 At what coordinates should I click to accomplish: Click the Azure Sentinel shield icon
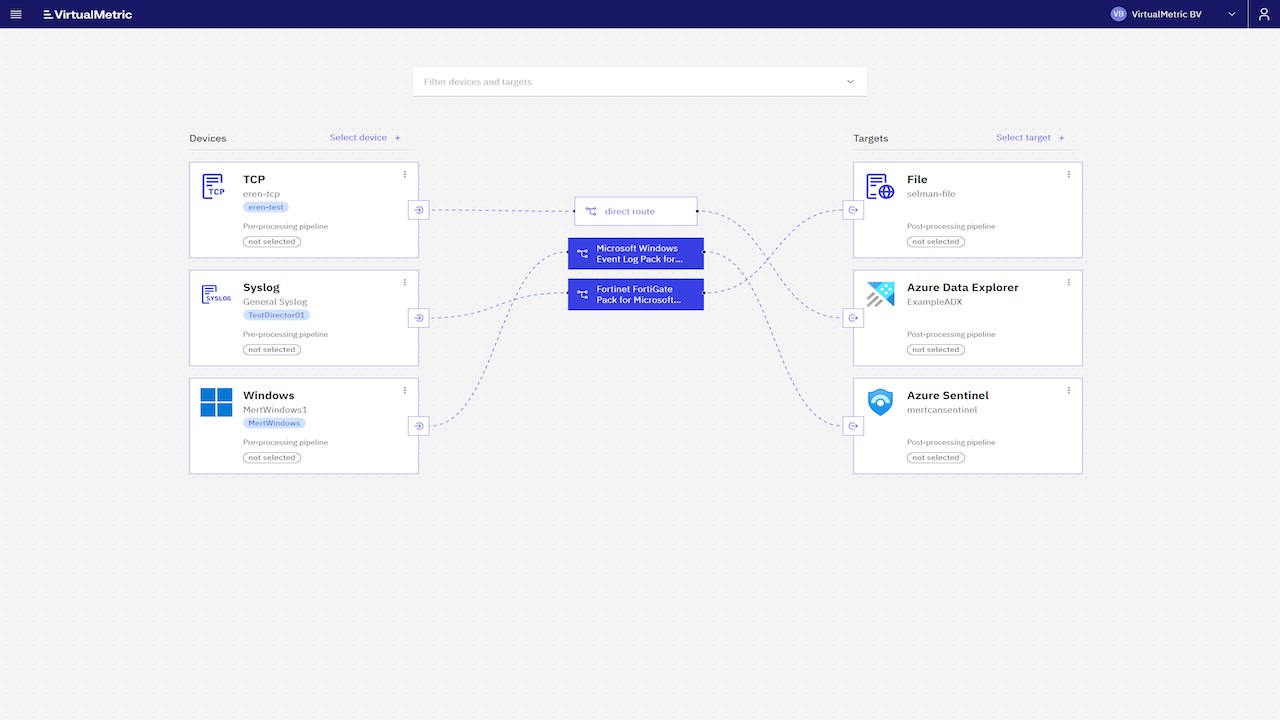[880, 402]
